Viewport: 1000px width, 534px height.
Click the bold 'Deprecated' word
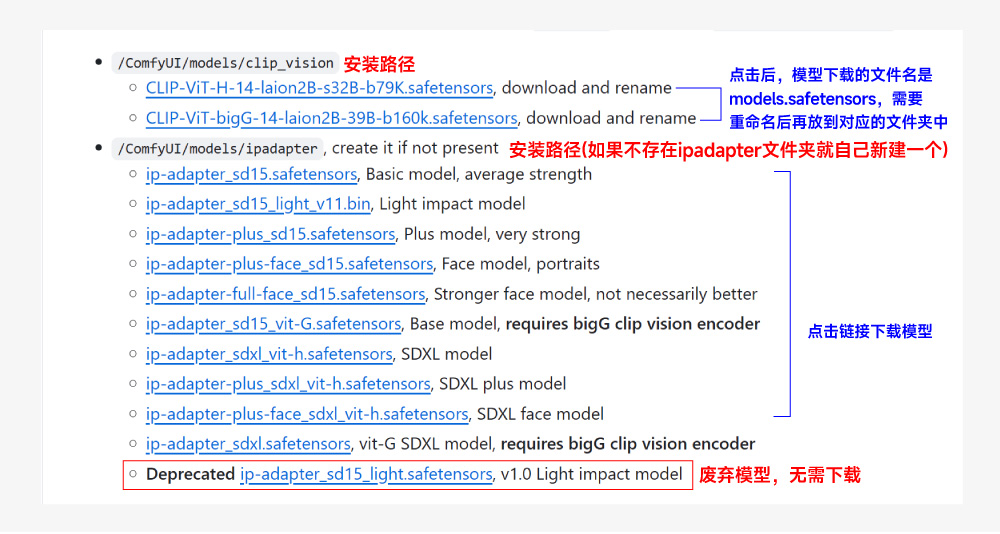190,475
